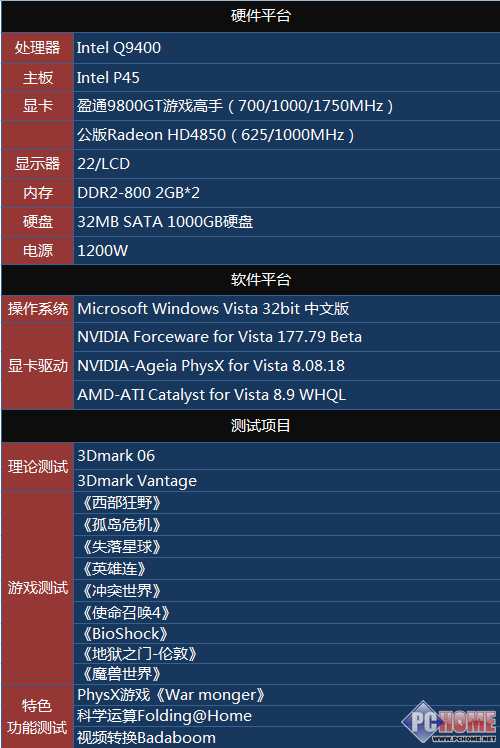
Task: Click the 《使命召唤4》 row
Action: coord(287,613)
